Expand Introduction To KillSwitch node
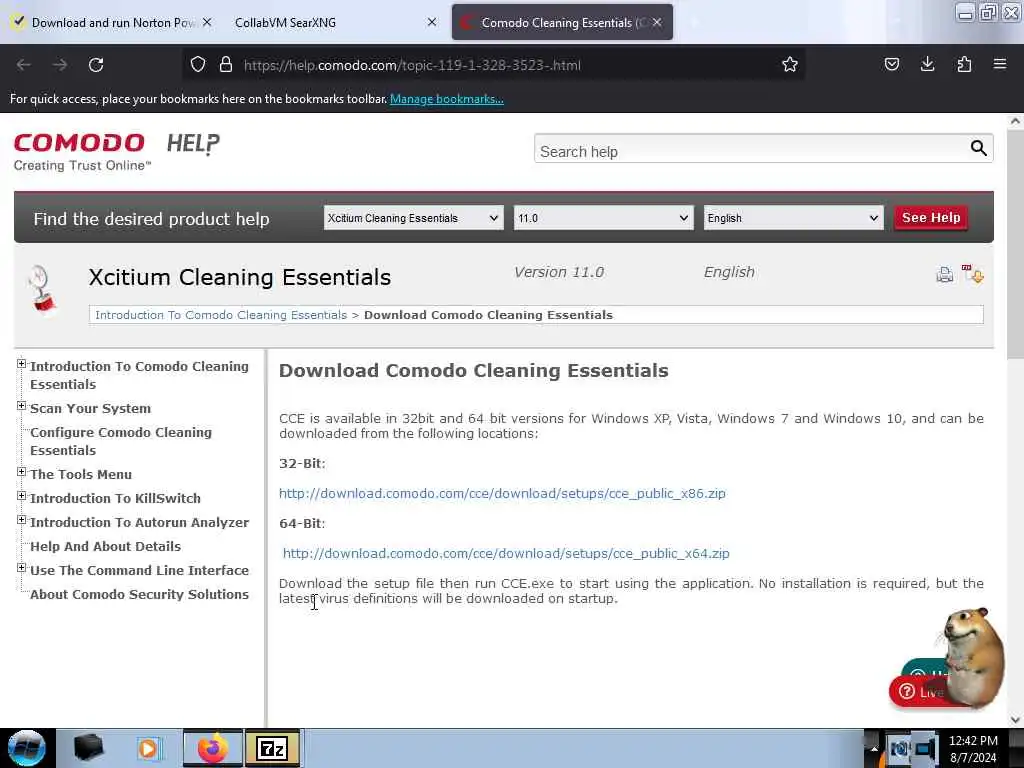The image size is (1024, 768). [x=22, y=496]
